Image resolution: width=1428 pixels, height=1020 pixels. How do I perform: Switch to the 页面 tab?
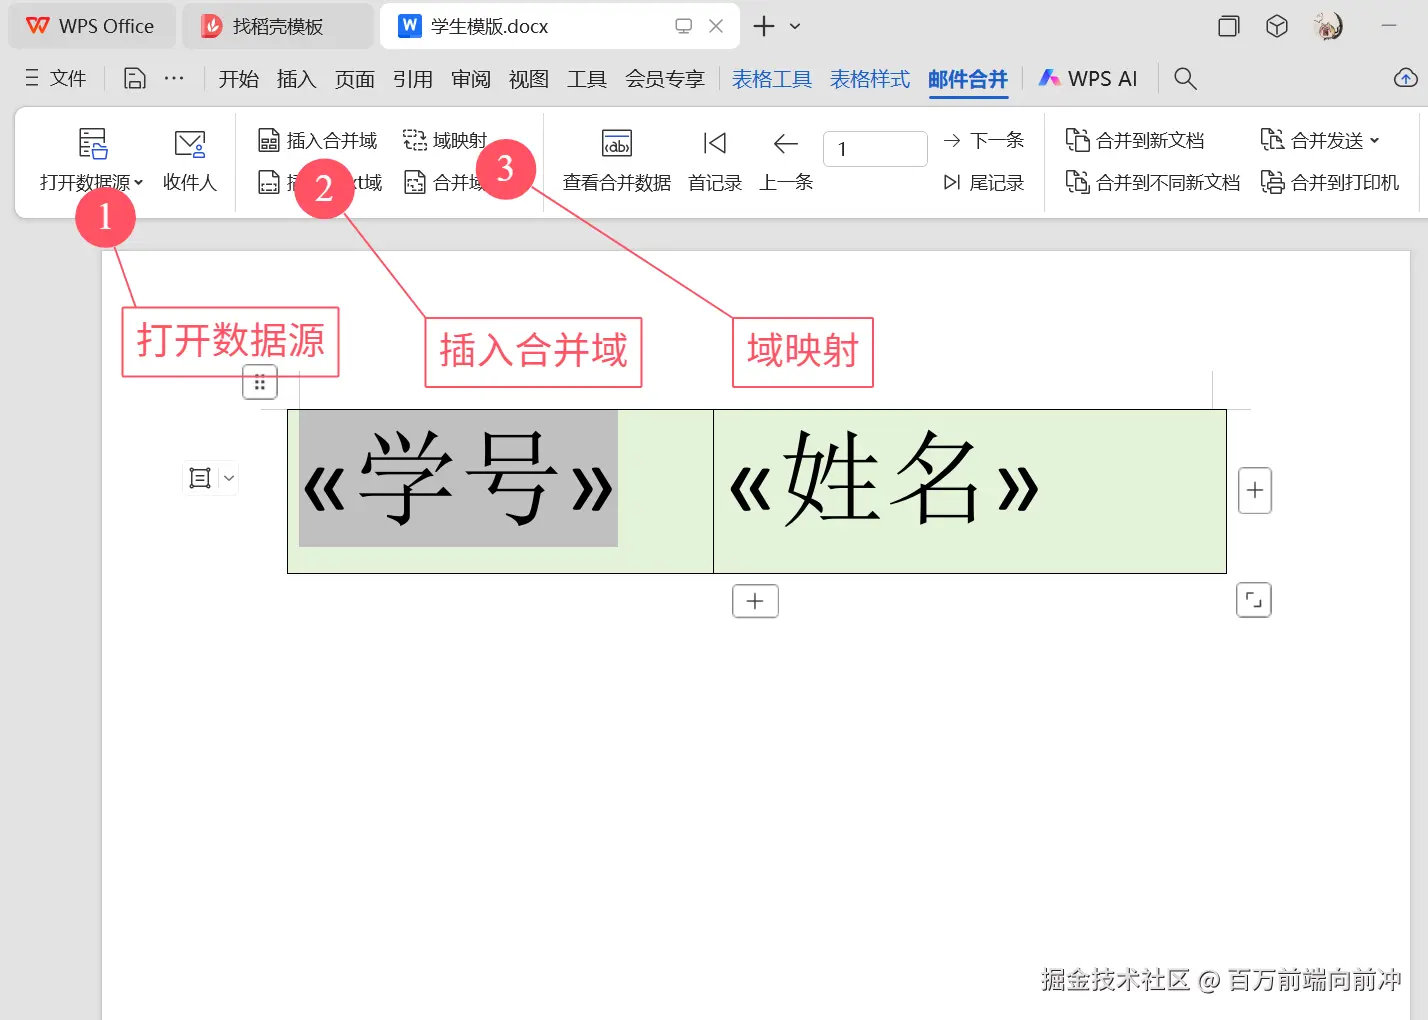(355, 79)
